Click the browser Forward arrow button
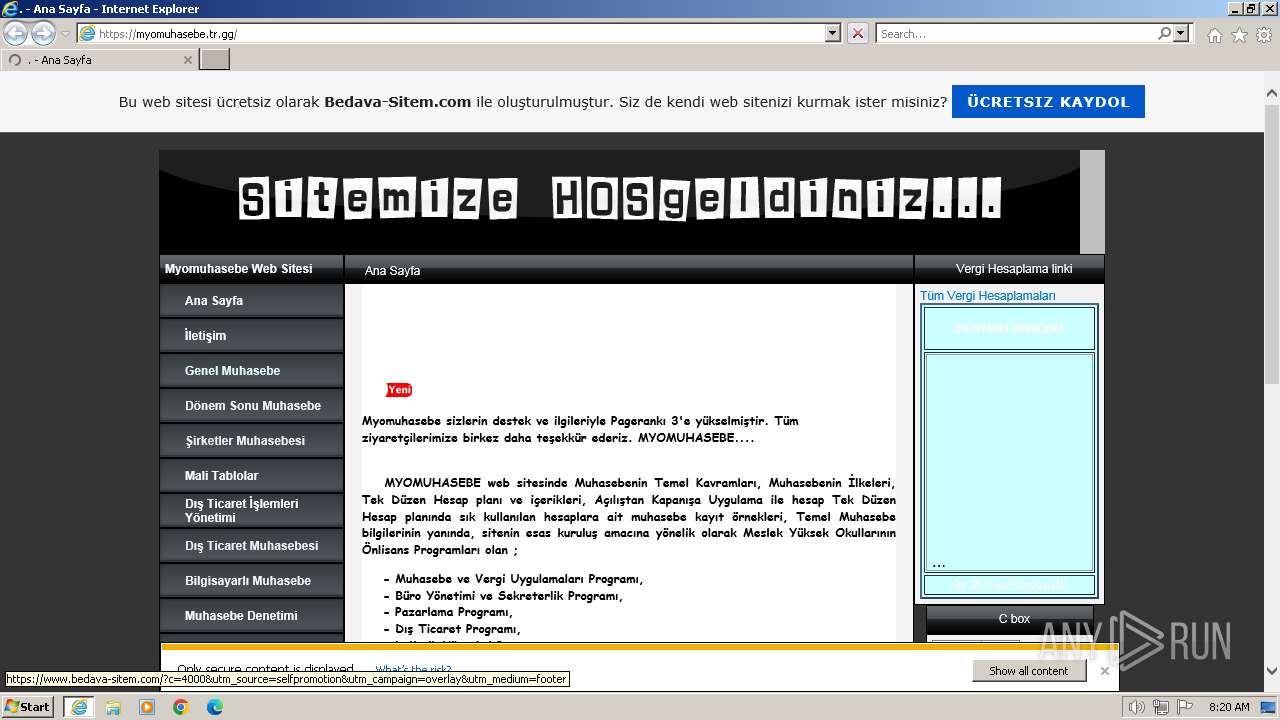This screenshot has height=720, width=1280. click(43, 33)
